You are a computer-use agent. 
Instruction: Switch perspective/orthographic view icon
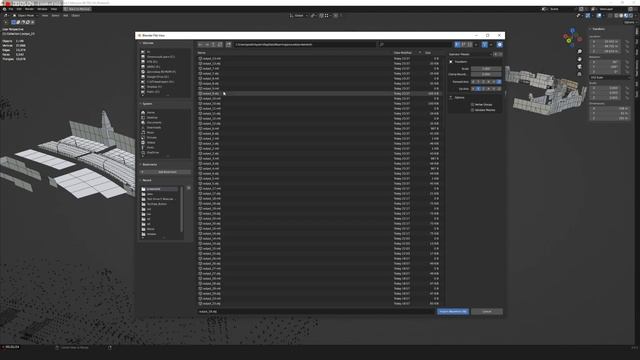pos(580,73)
